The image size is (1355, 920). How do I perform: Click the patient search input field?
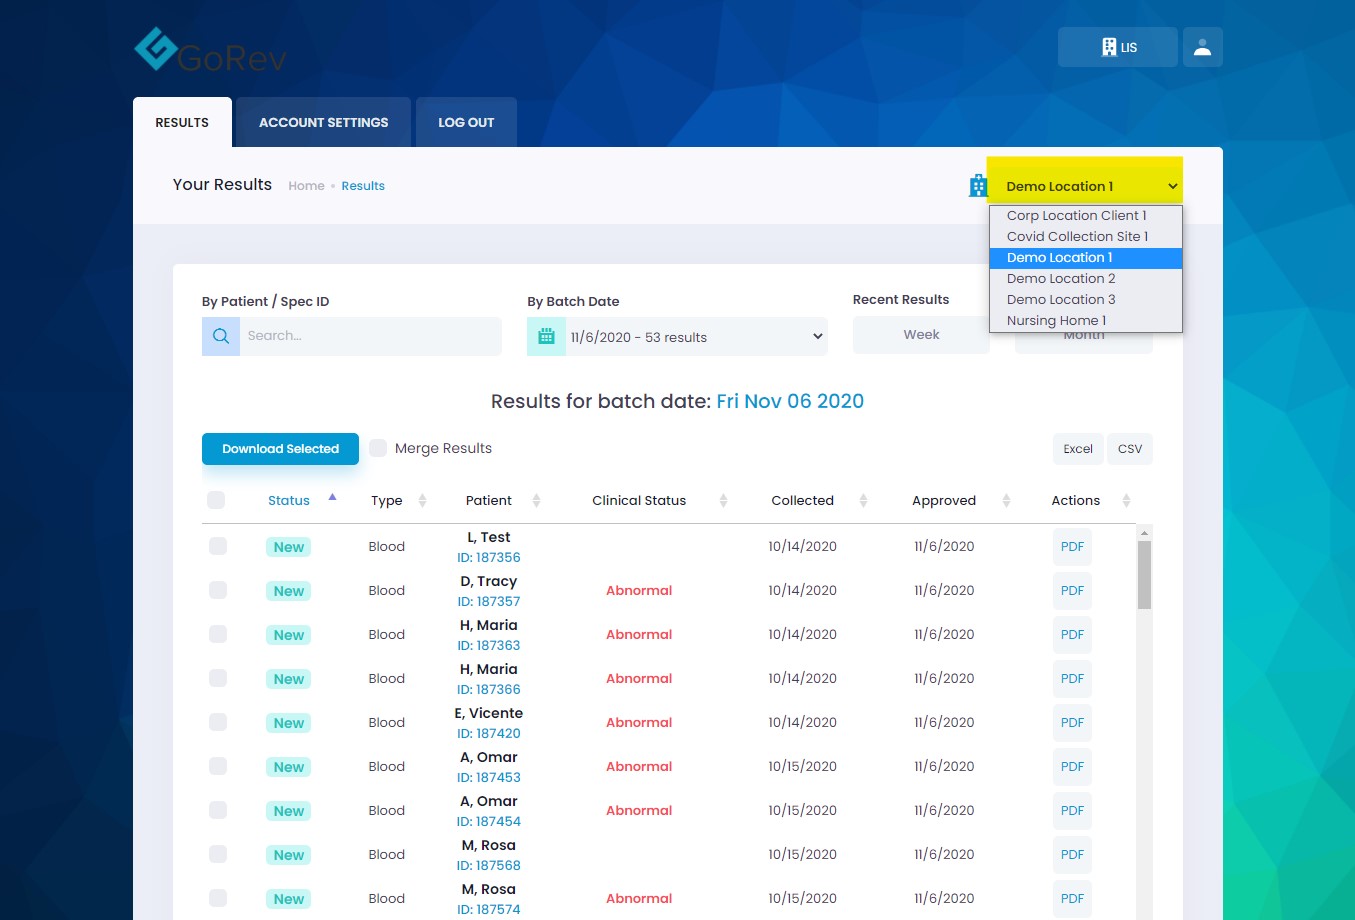[370, 336]
